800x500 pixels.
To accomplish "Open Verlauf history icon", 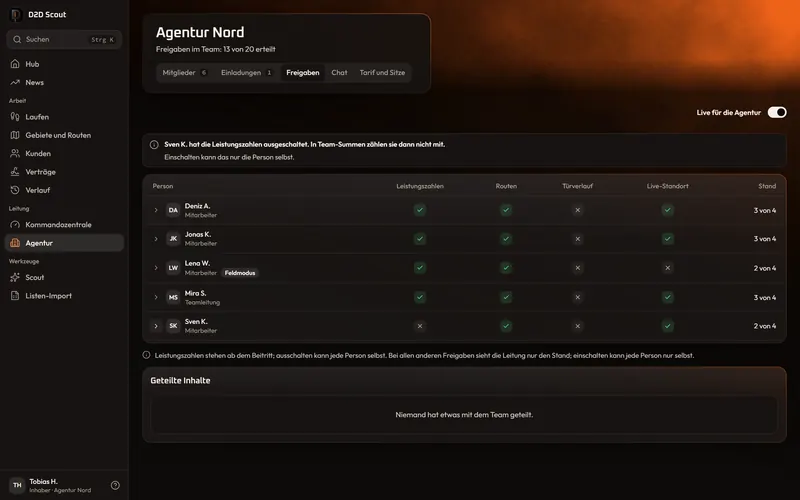I will pos(15,190).
